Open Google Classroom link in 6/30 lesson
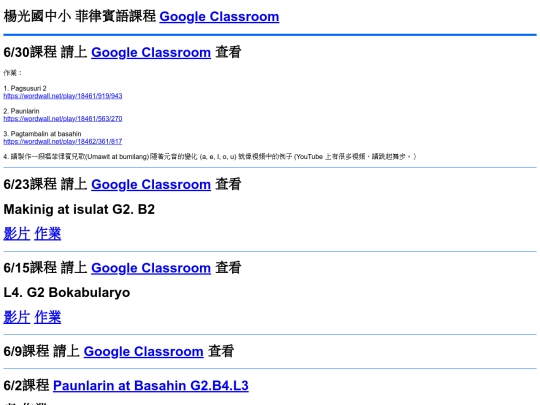Viewport: 540px width, 405px height. [x=151, y=52]
